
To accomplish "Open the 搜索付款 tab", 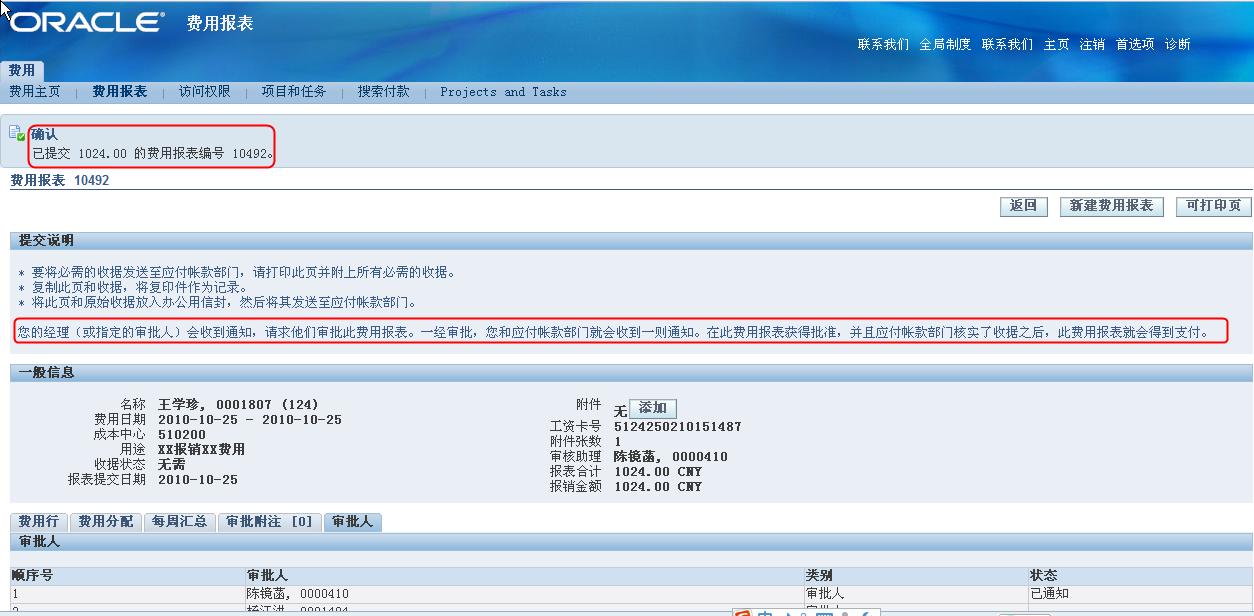I will pos(384,91).
